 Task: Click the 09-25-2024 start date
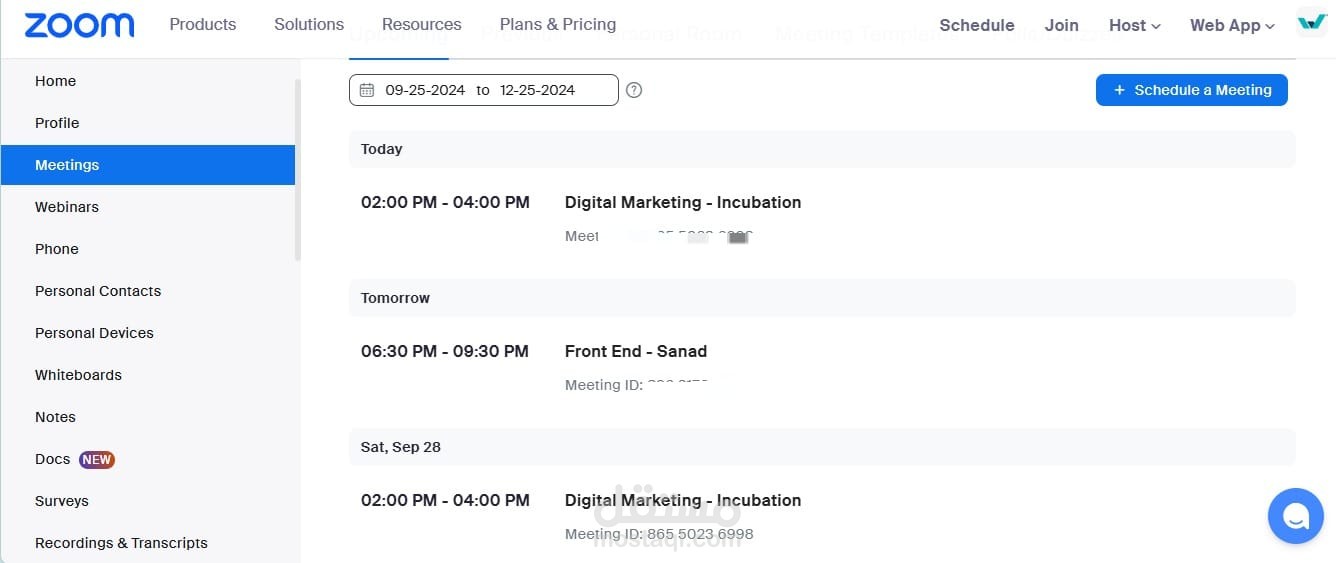pos(425,90)
